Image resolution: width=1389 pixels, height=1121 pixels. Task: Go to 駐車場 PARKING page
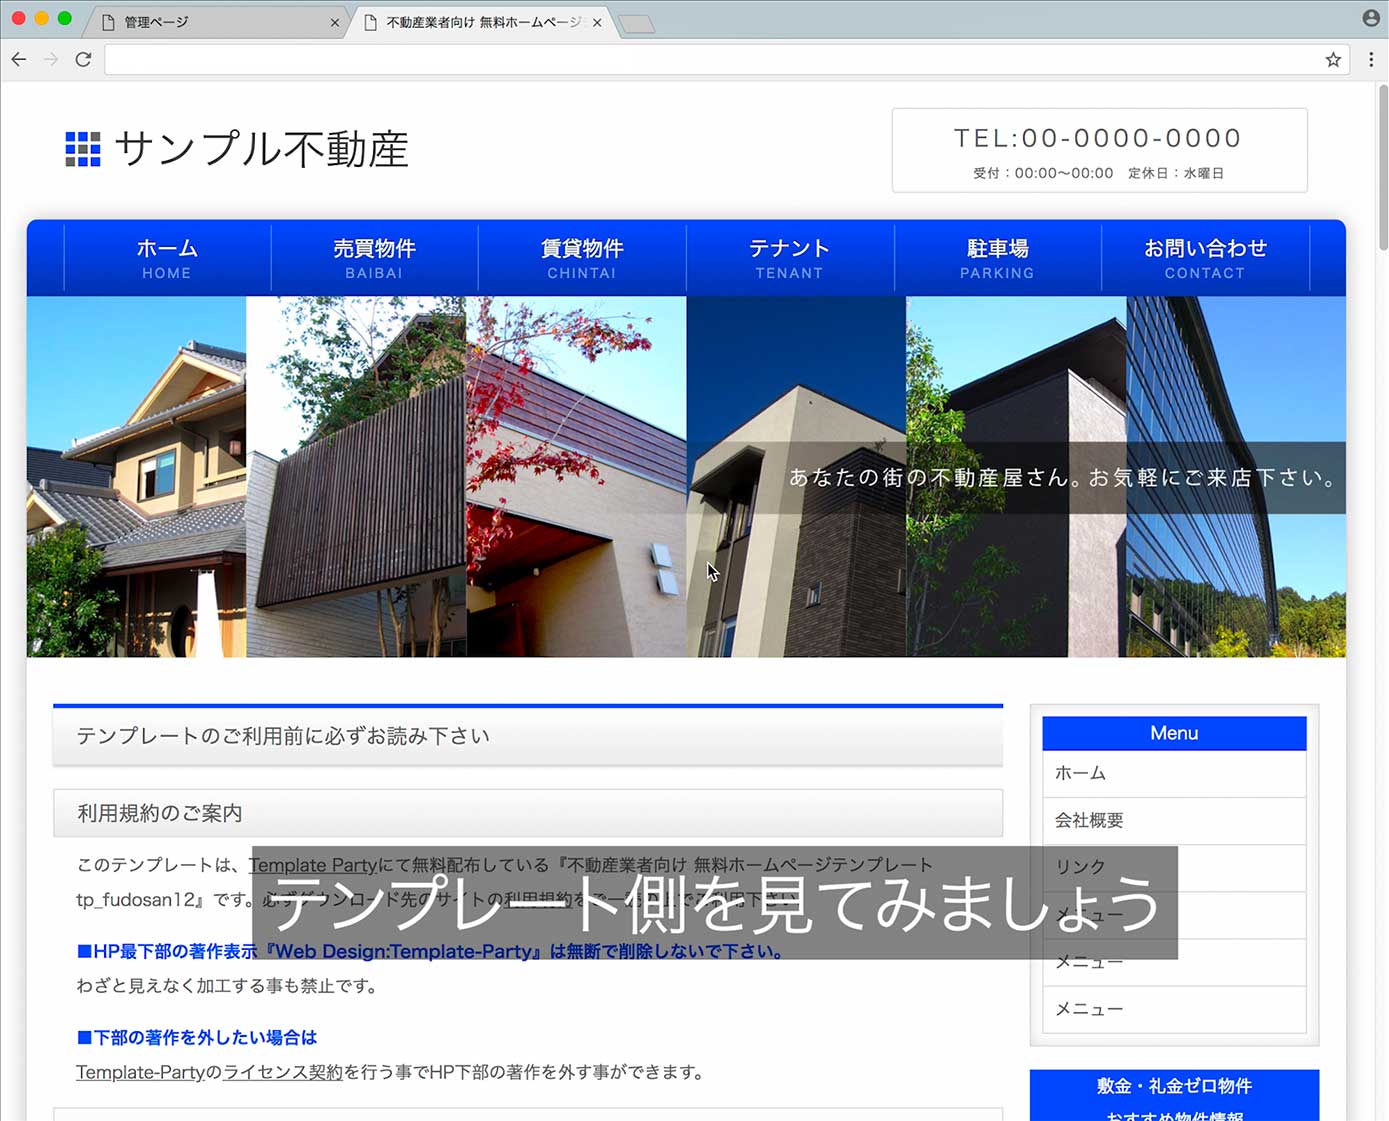click(997, 258)
